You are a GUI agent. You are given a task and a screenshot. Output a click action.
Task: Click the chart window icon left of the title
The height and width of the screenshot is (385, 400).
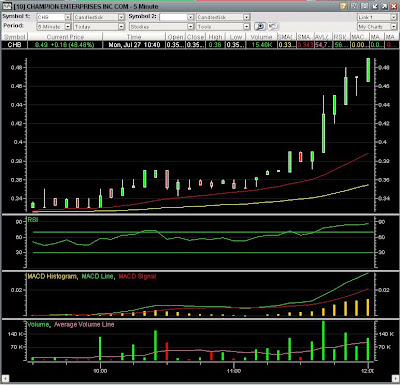7,6
